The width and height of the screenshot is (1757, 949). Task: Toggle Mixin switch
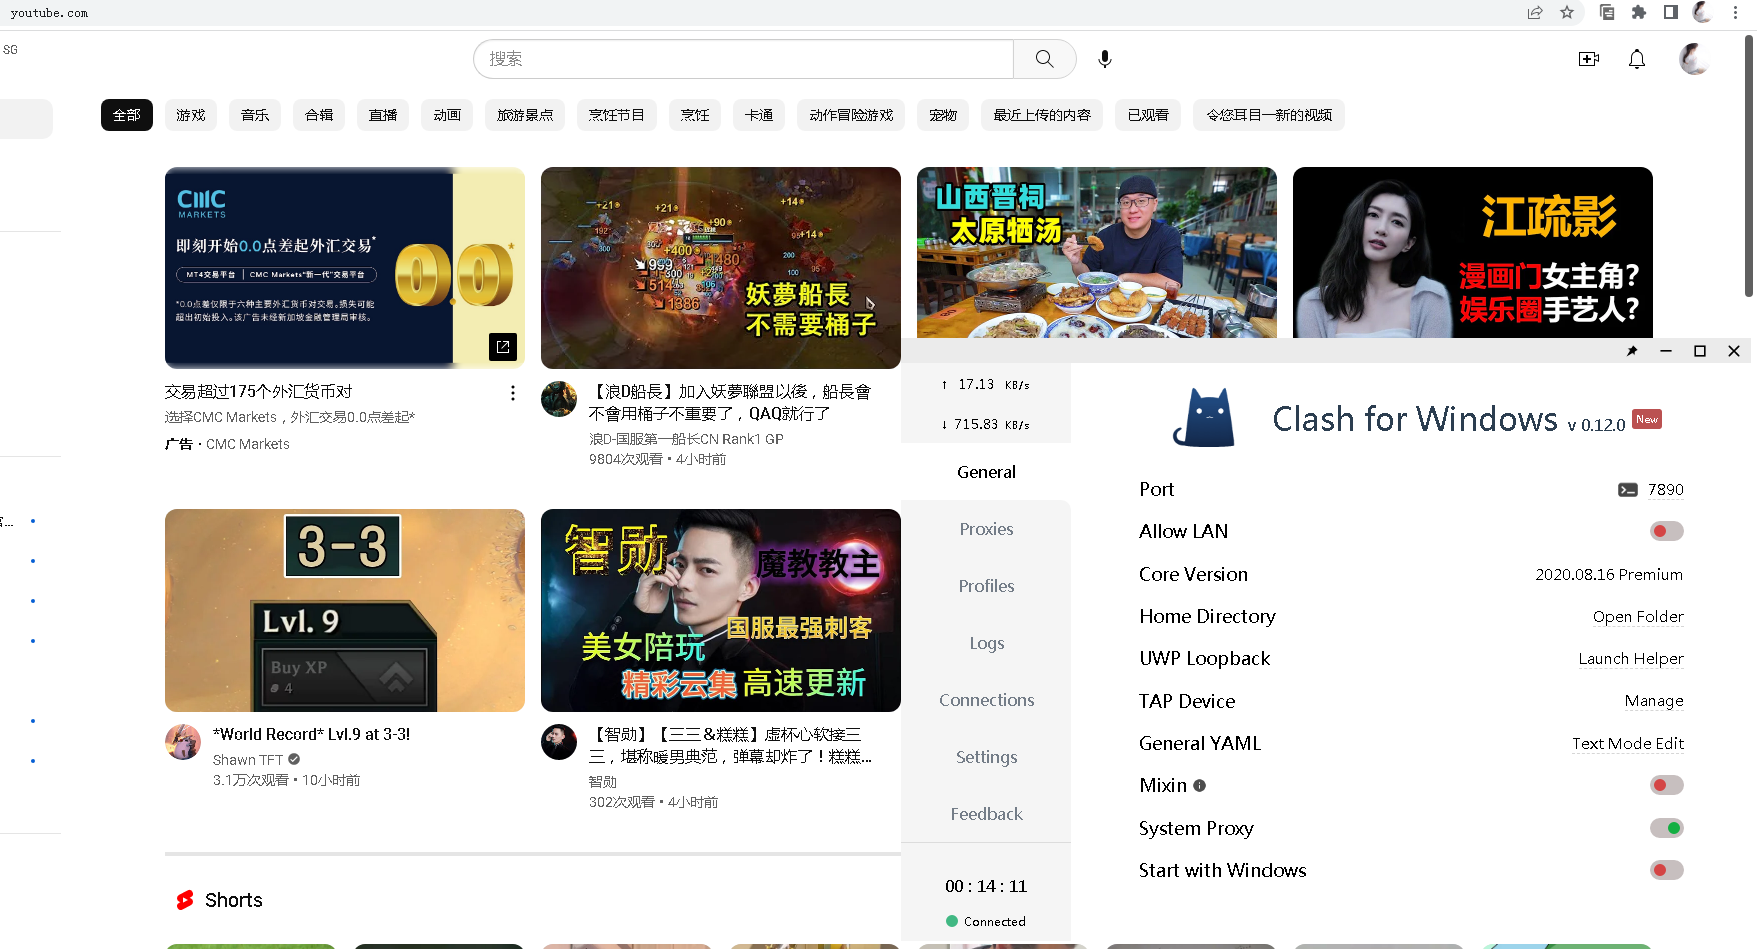pyautogui.click(x=1666, y=786)
